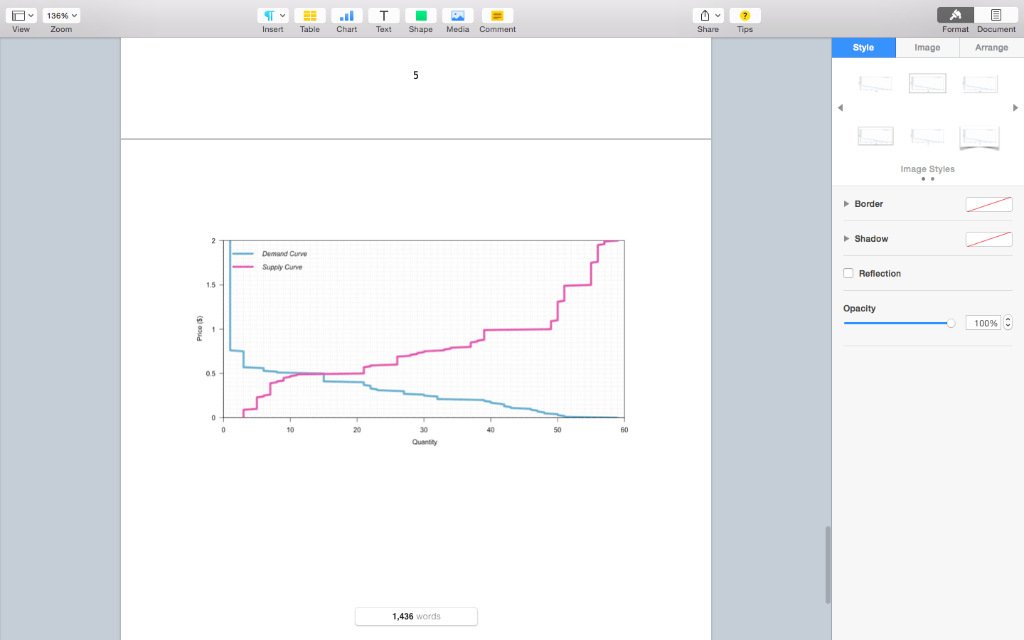
Task: Open the Share options
Action: pos(707,15)
